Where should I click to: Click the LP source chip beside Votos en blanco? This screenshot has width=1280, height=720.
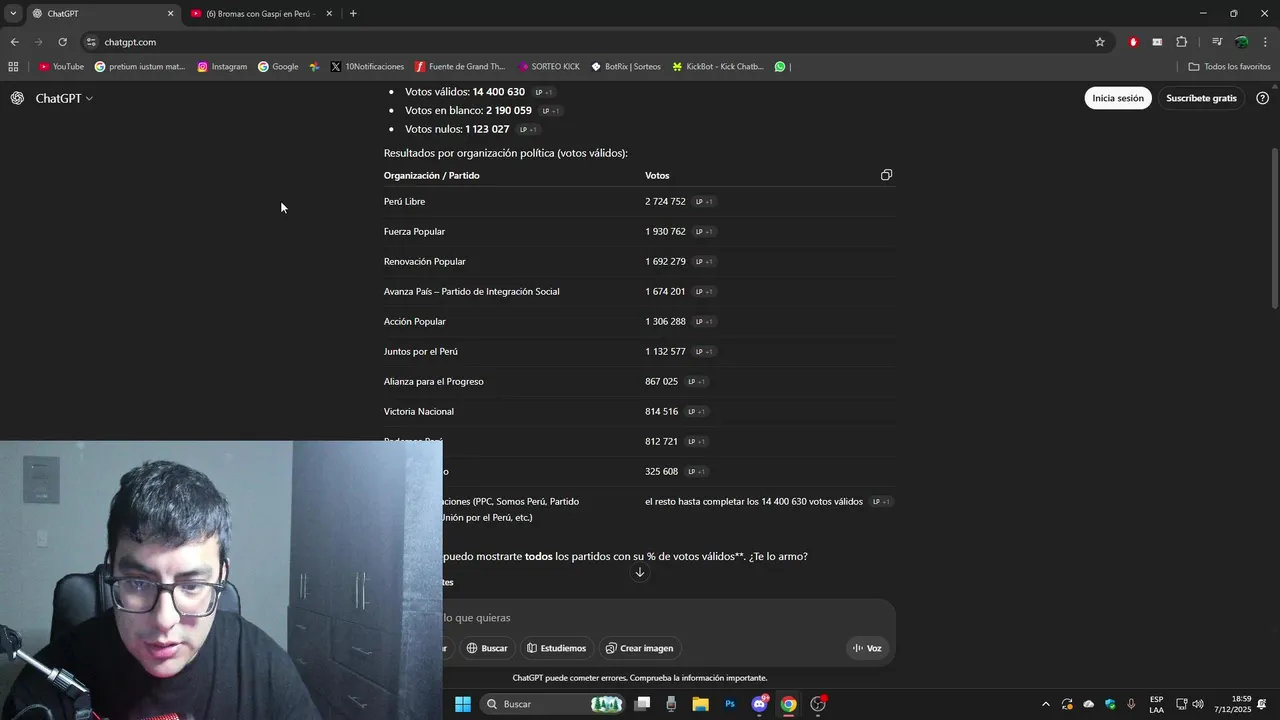[x=551, y=111]
